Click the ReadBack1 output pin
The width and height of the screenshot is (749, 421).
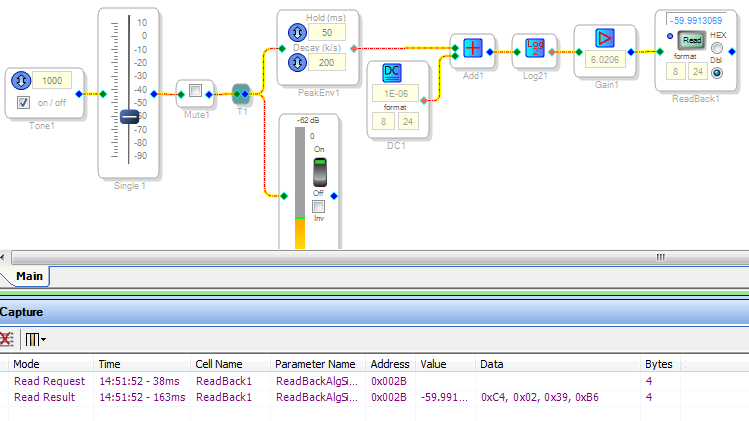[x=732, y=52]
